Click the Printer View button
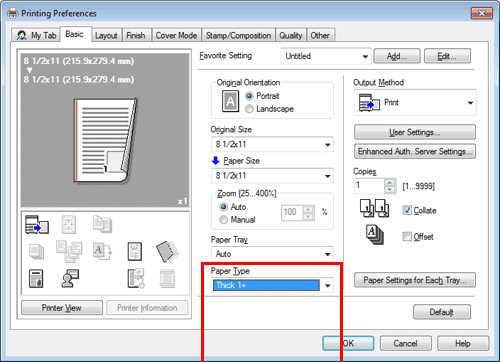 click(x=62, y=308)
